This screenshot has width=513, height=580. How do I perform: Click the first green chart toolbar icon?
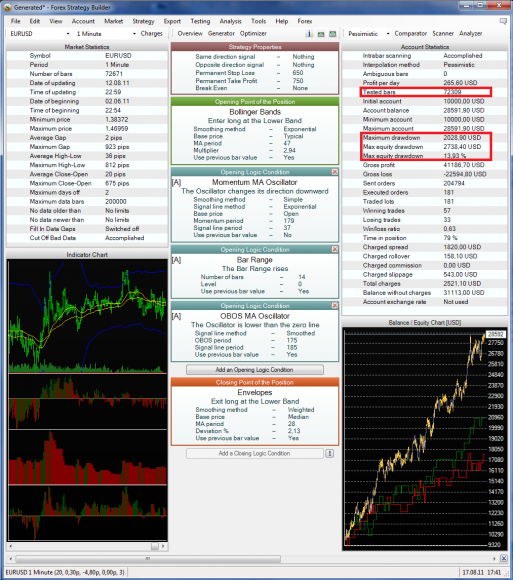(321, 34)
